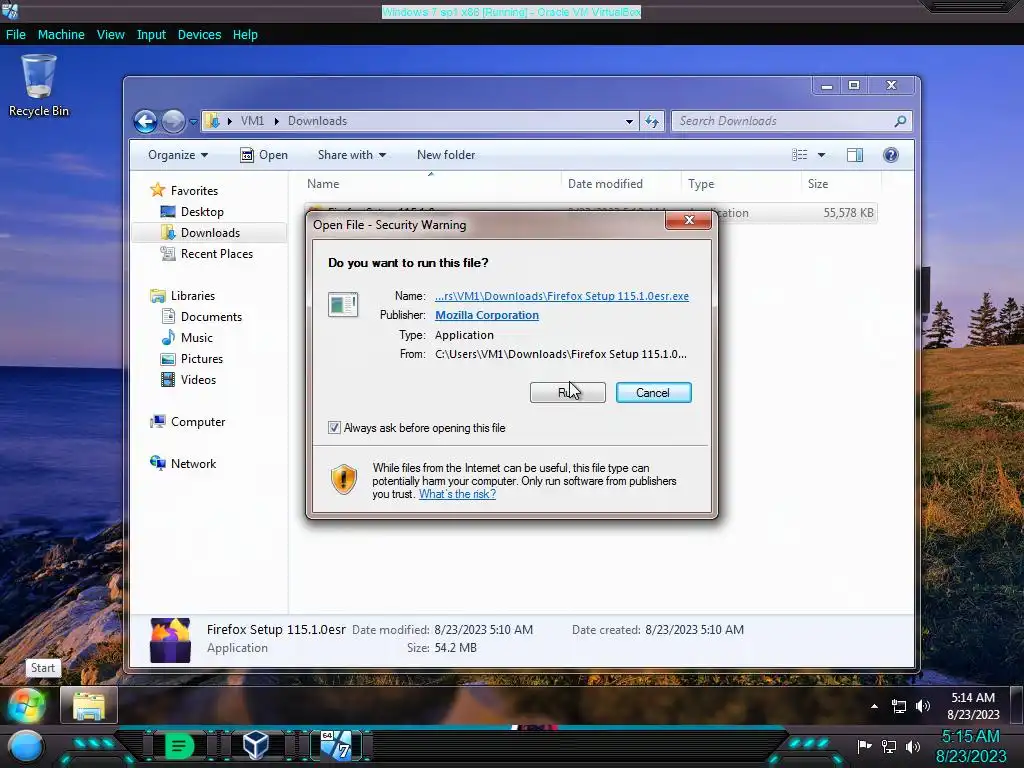Screen dimensions: 1024x768
Task: Click Run in the security warning
Action: tap(568, 392)
